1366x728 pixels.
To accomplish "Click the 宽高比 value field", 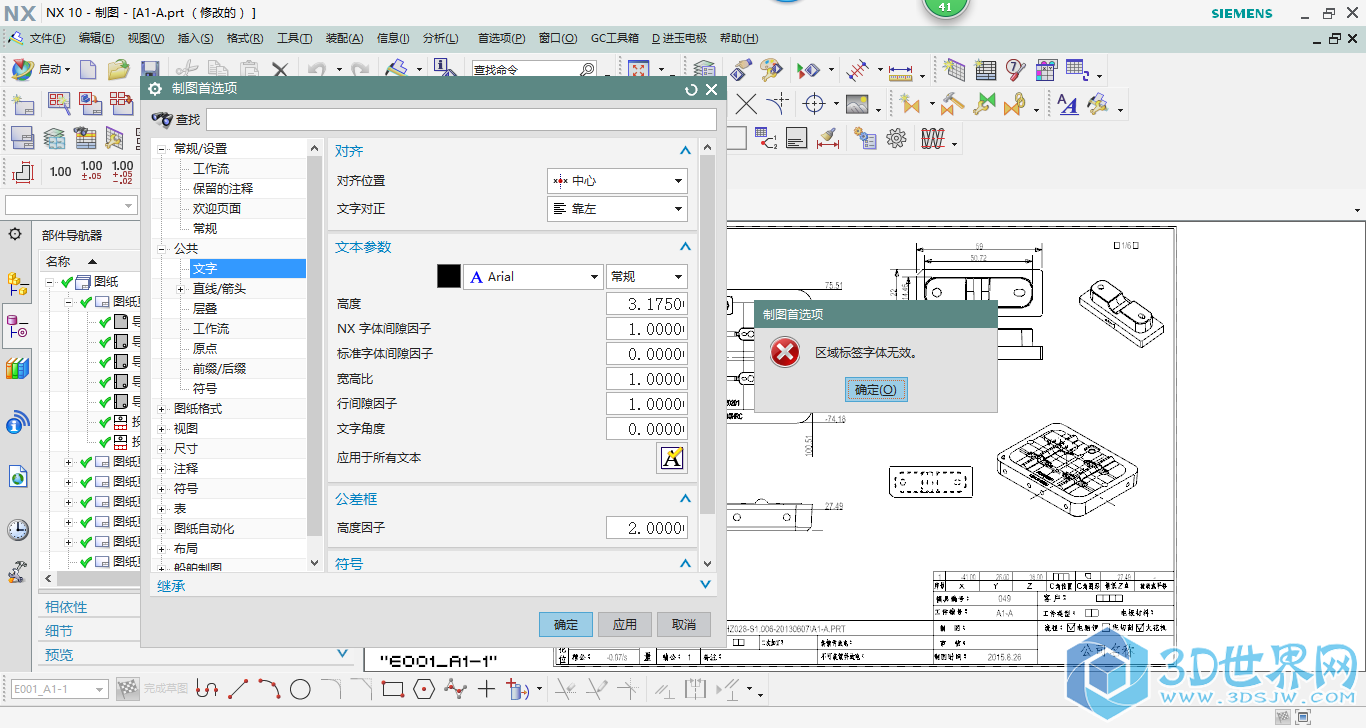I will tap(647, 379).
